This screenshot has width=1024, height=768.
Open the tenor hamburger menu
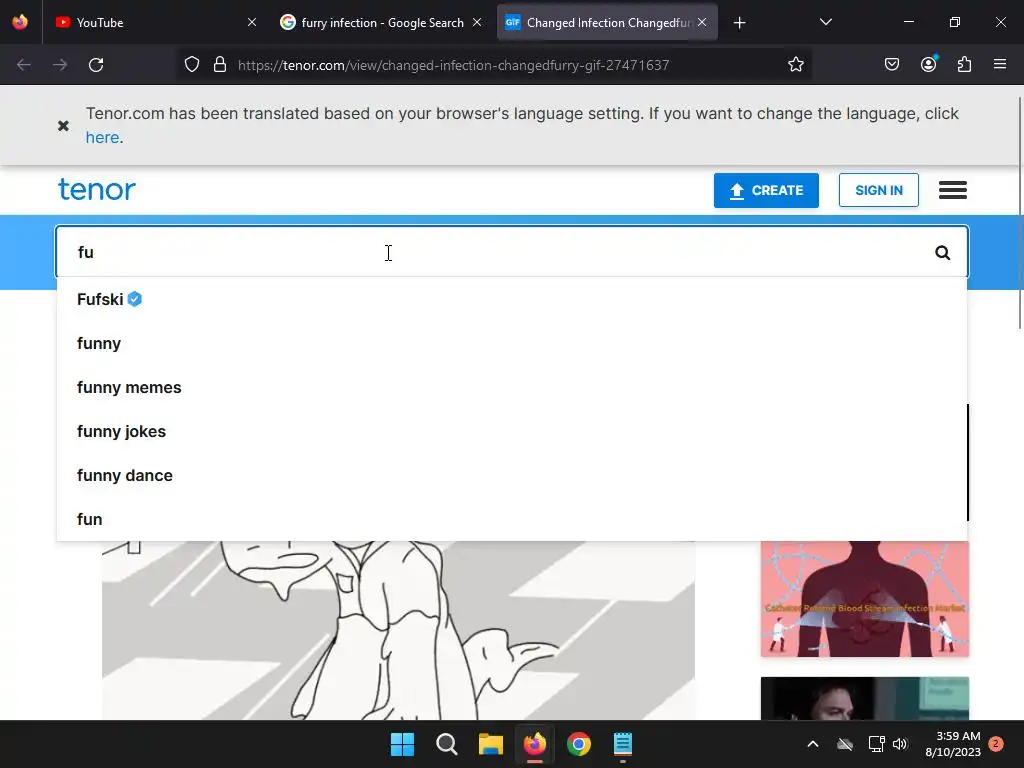(953, 190)
